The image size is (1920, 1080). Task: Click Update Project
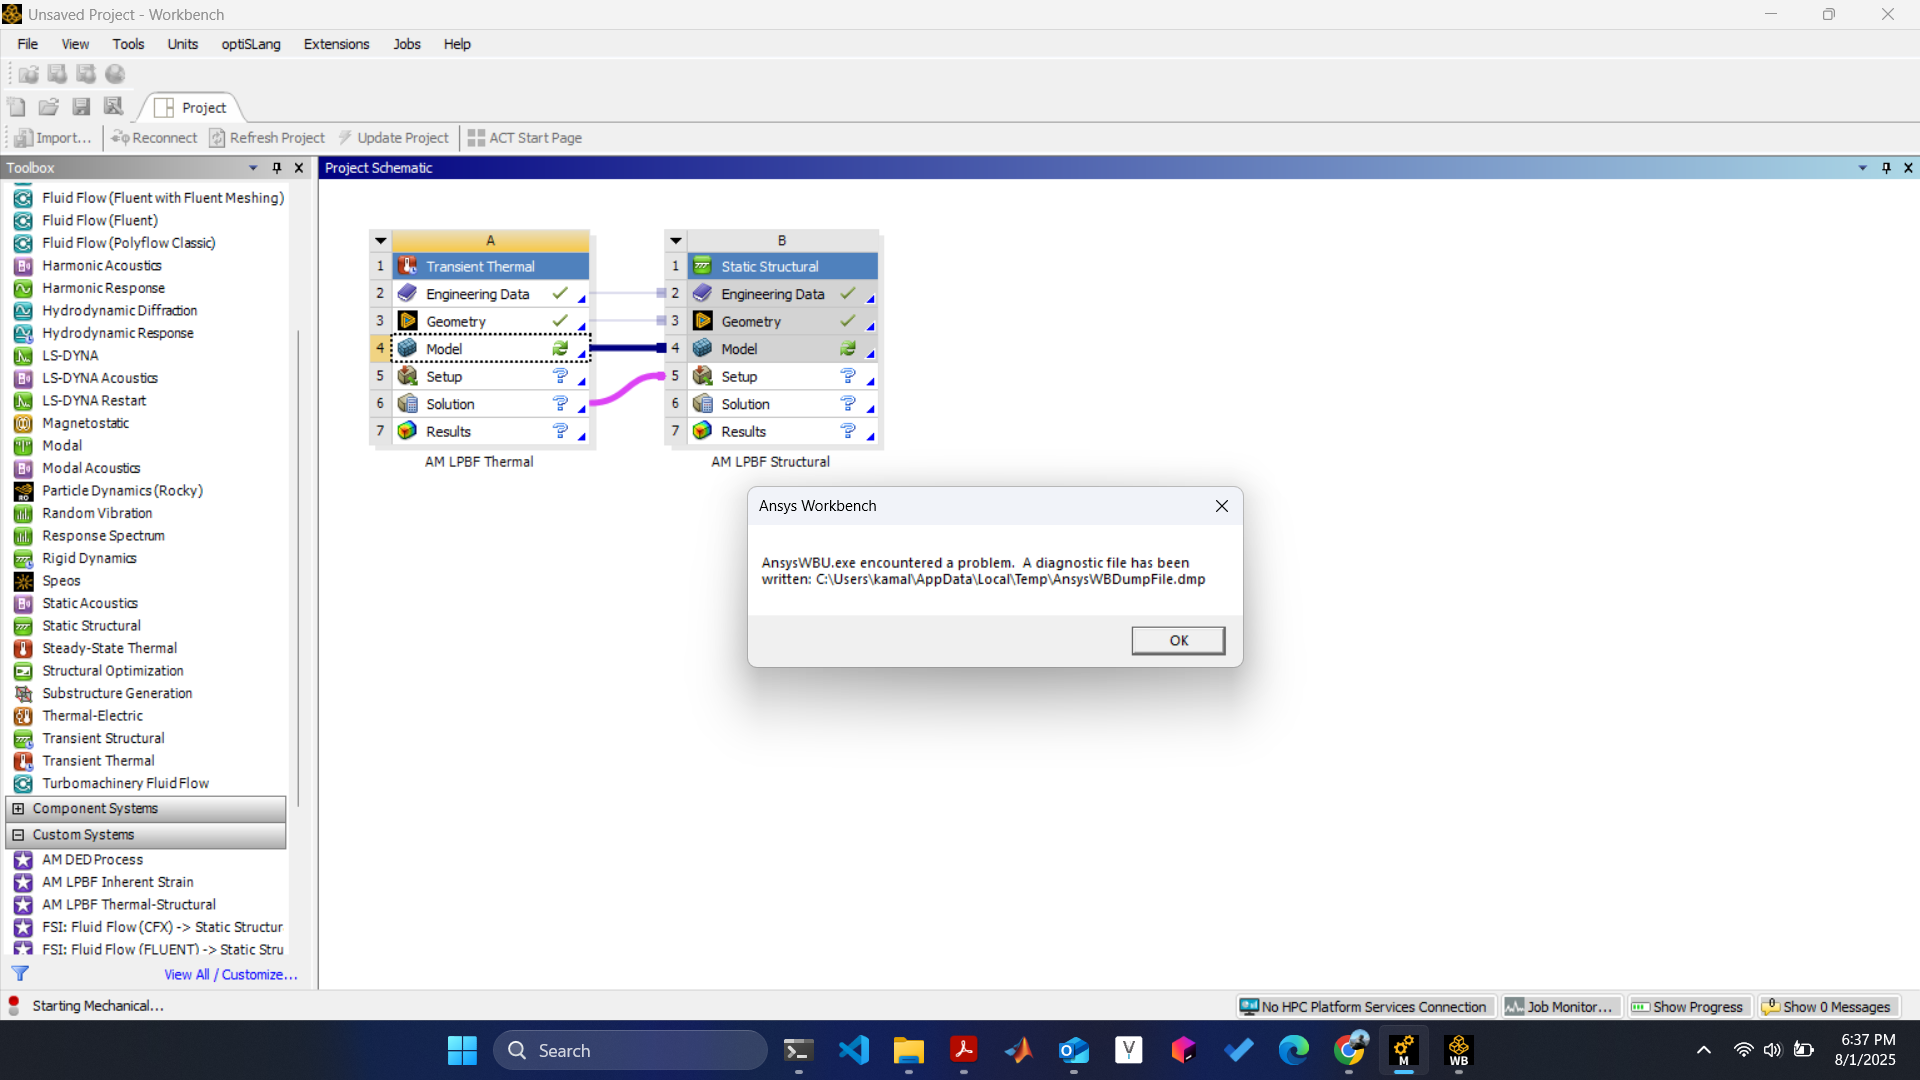pos(393,138)
